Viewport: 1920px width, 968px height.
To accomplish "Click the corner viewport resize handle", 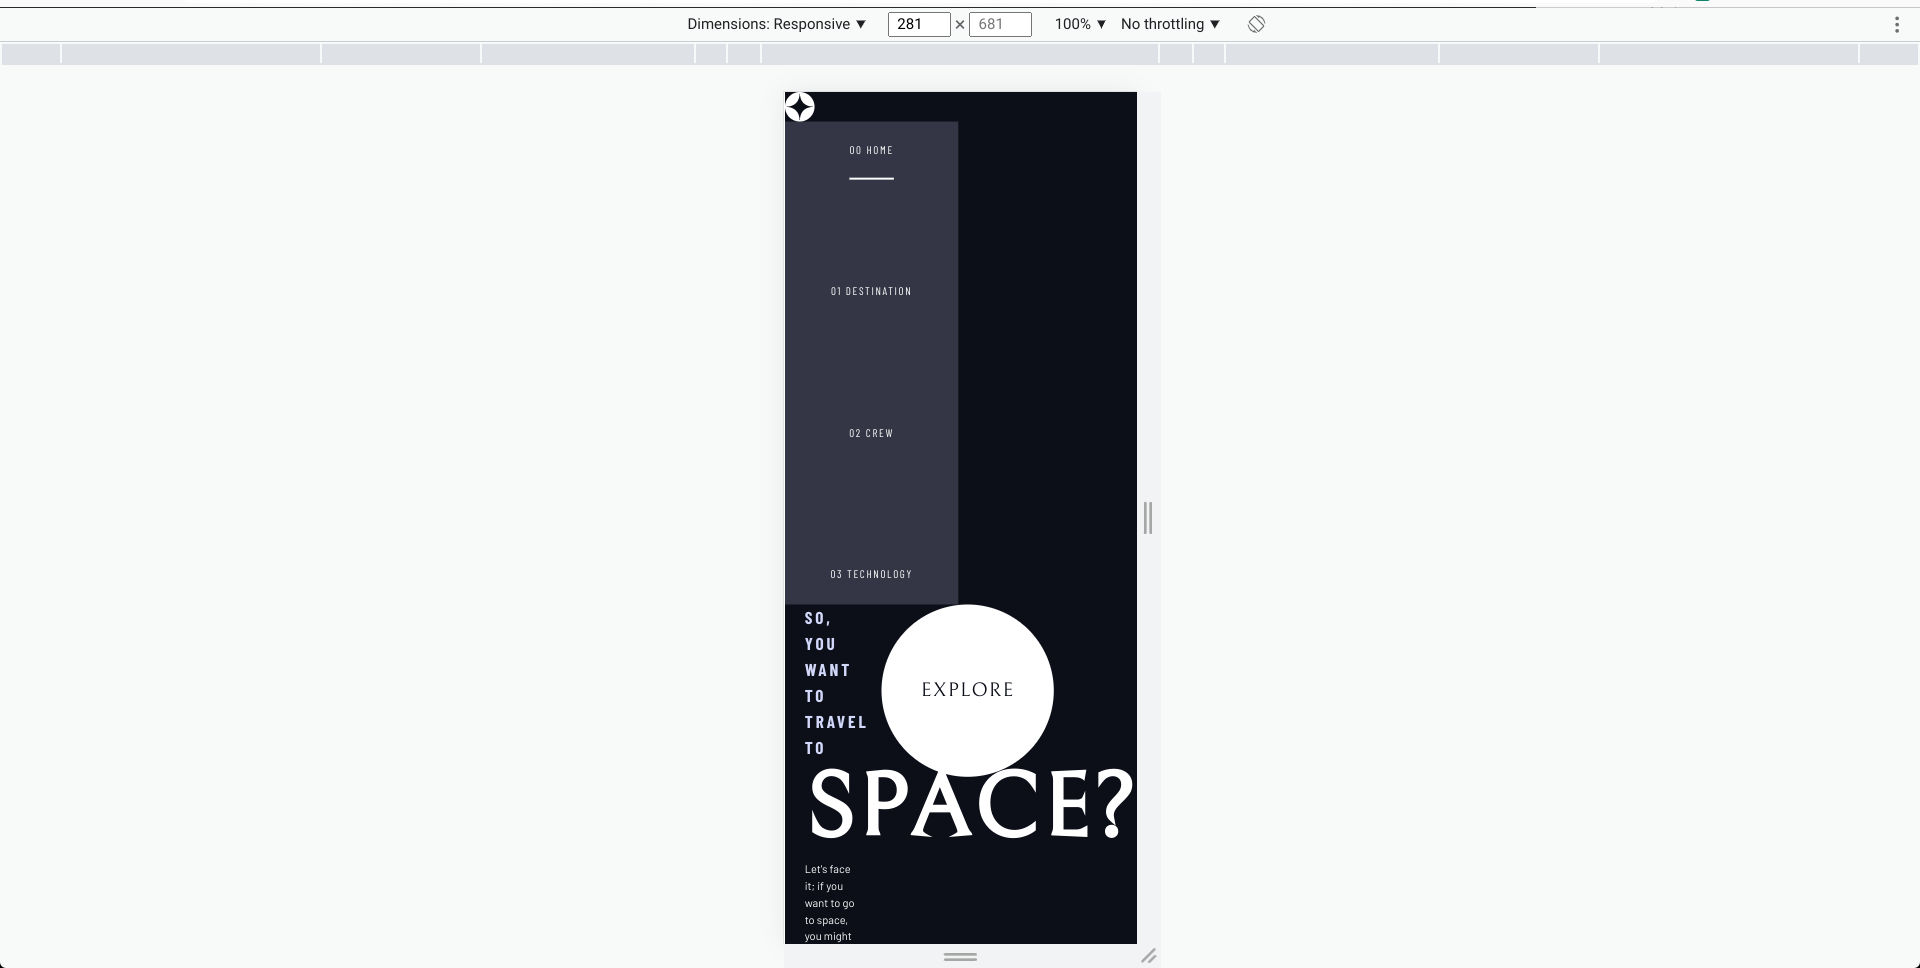I will [1149, 956].
